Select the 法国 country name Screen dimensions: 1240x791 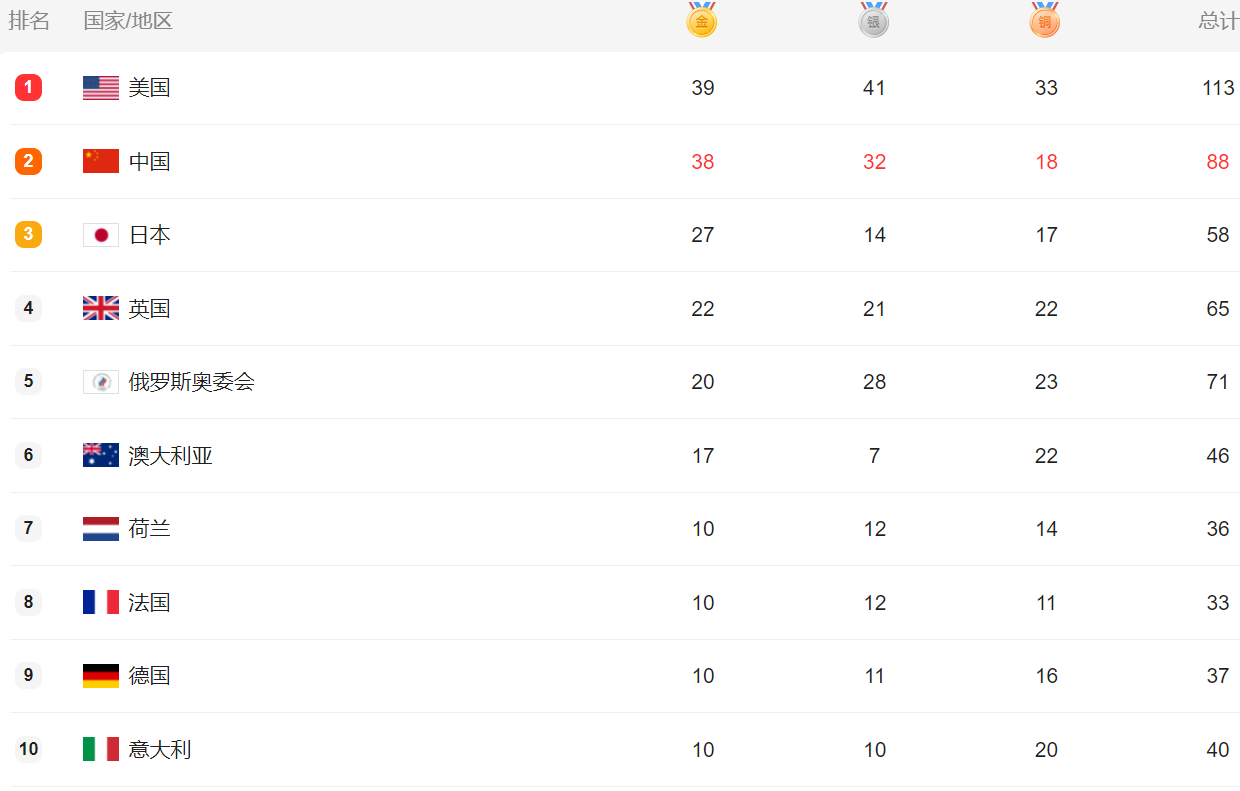pyautogui.click(x=149, y=602)
